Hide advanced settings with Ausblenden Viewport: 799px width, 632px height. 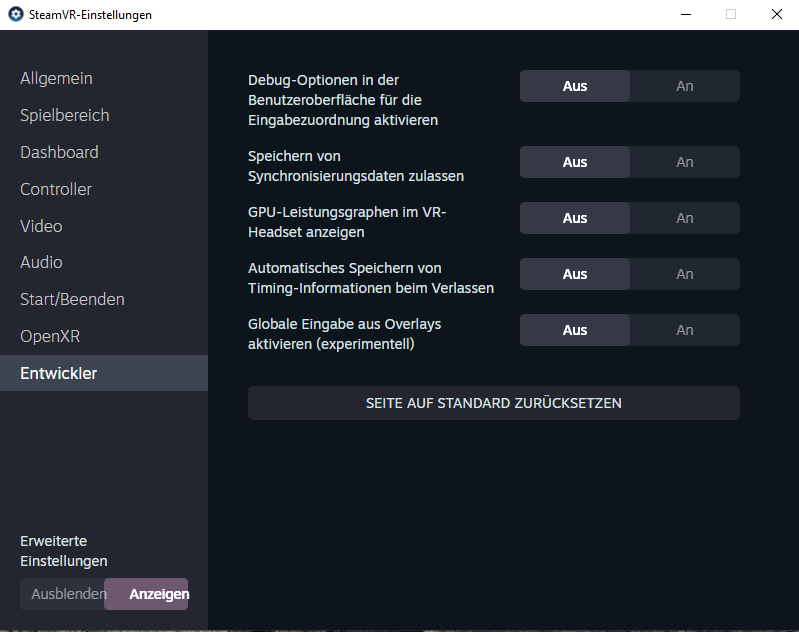[x=62, y=594]
